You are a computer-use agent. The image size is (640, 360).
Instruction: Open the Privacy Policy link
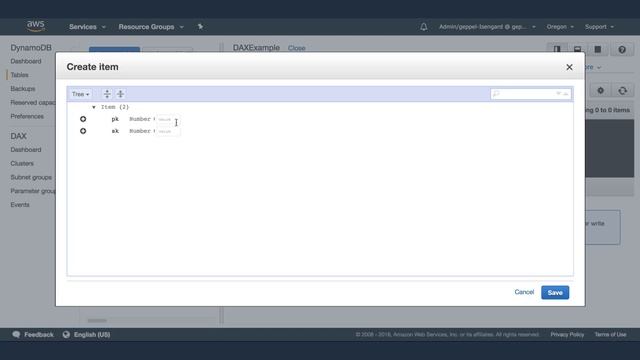[567, 335]
